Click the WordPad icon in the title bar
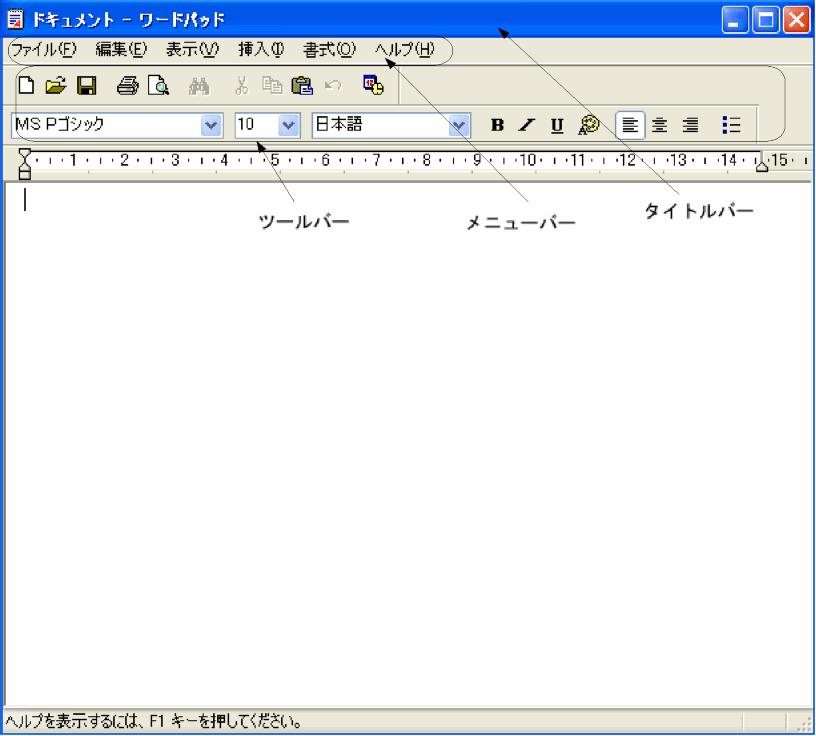 pyautogui.click(x=16, y=19)
